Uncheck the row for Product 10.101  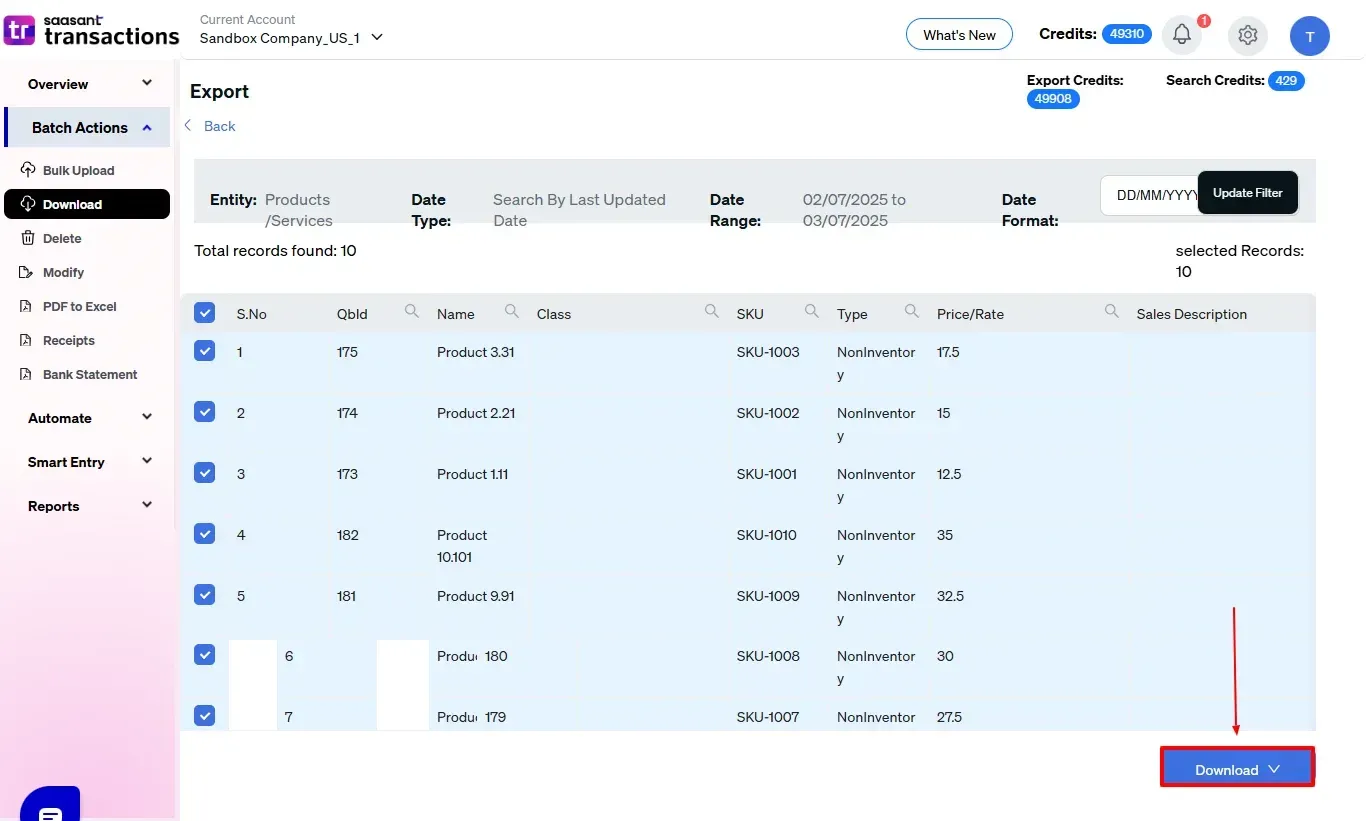[x=205, y=534]
